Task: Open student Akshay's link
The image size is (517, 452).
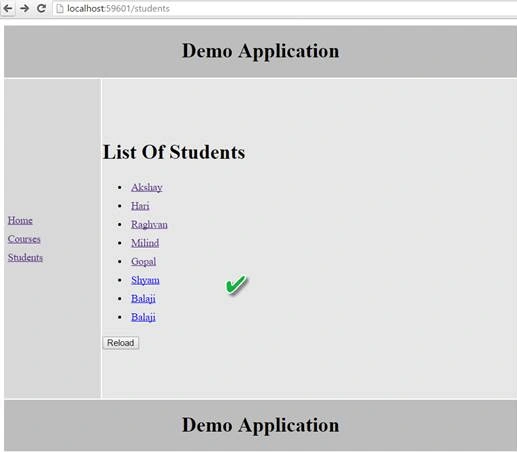Action: [x=147, y=187]
